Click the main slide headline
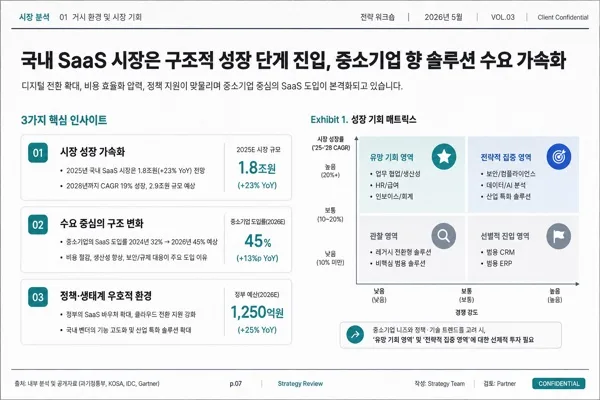Image resolution: width=600 pixels, height=400 pixels. pos(293,60)
